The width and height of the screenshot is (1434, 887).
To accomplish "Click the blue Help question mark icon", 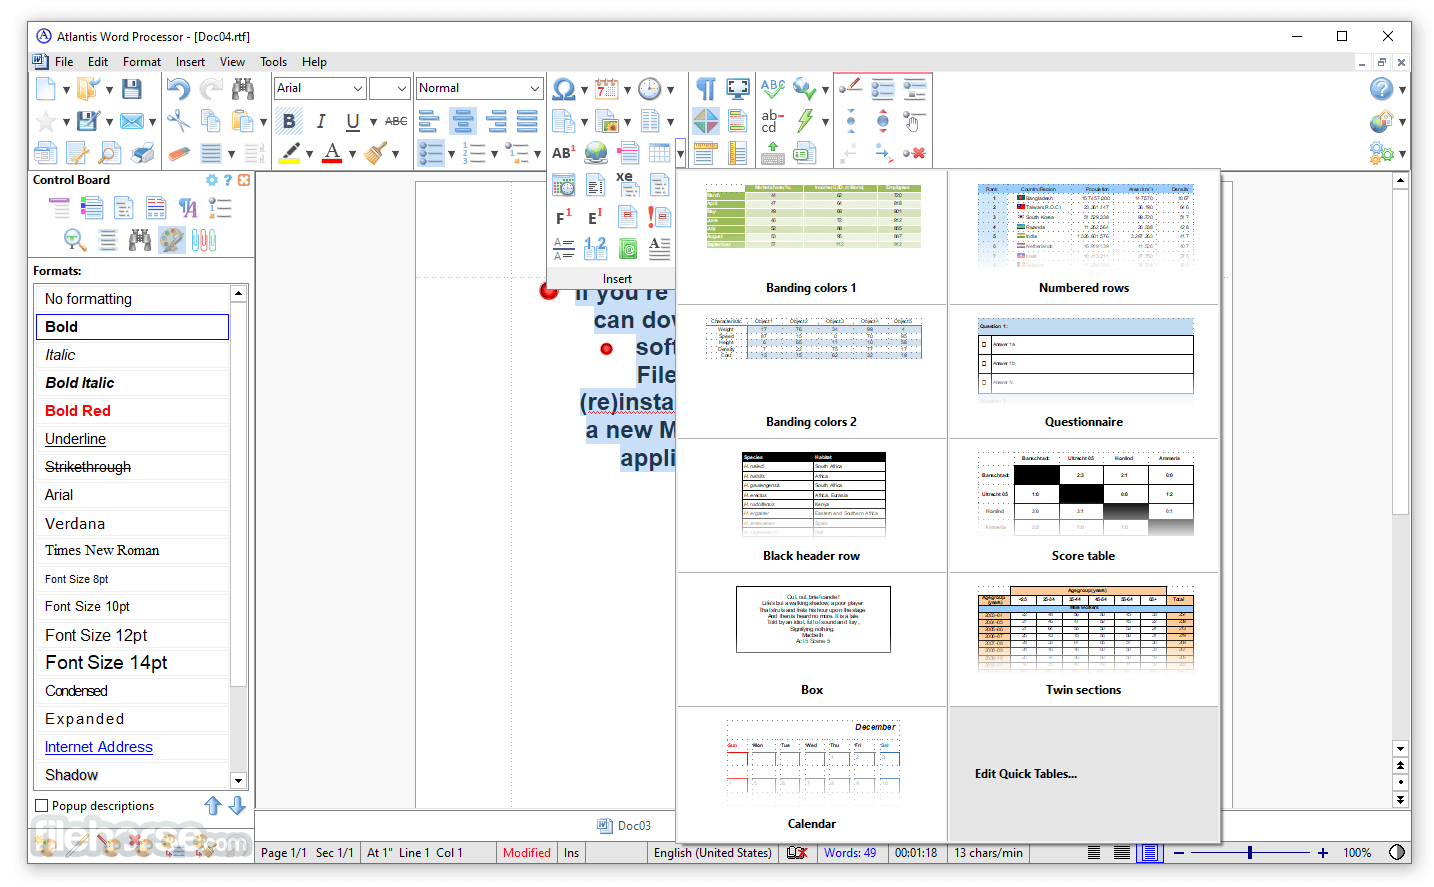I will click(1382, 89).
